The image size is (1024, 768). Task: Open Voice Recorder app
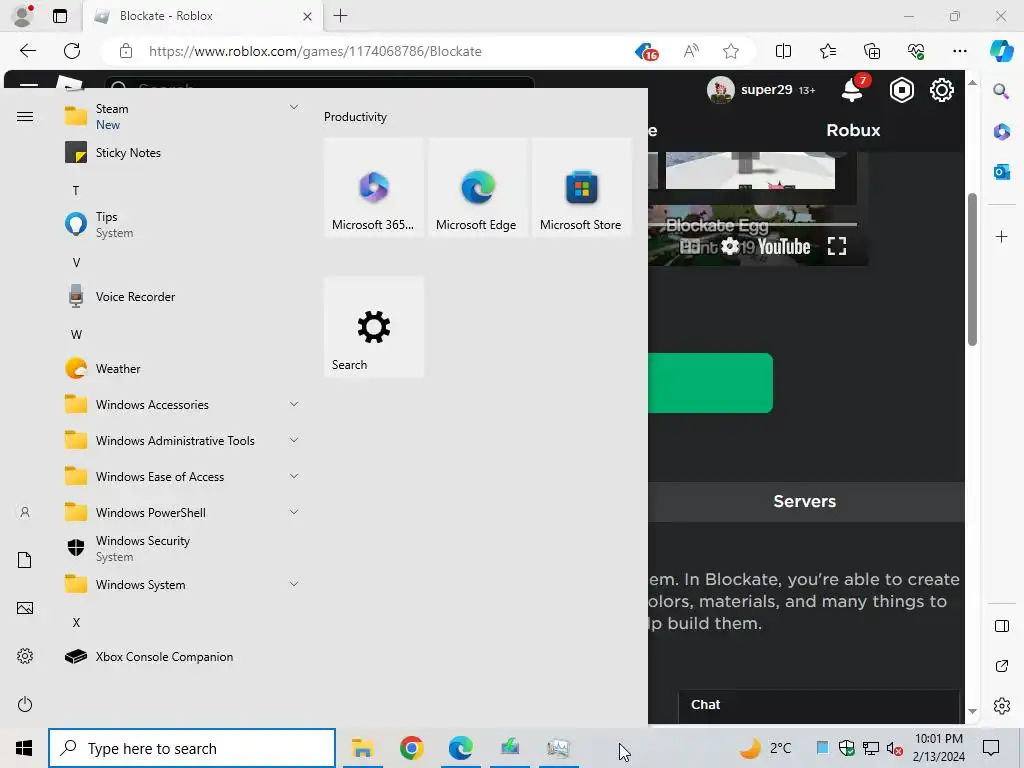click(x=183, y=296)
